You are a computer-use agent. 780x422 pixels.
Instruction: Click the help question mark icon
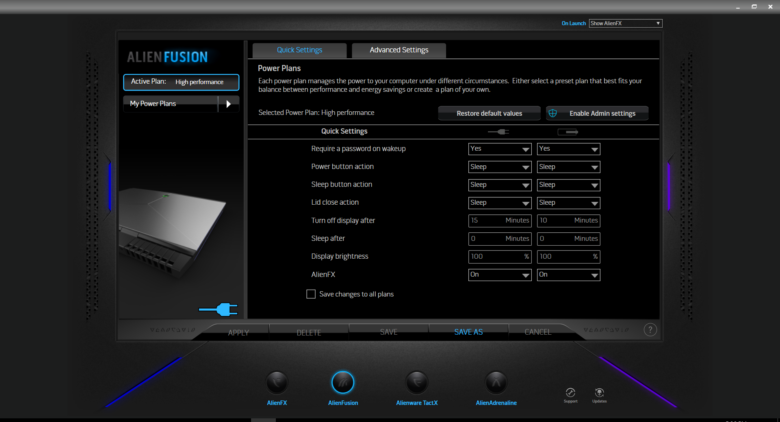coord(650,330)
